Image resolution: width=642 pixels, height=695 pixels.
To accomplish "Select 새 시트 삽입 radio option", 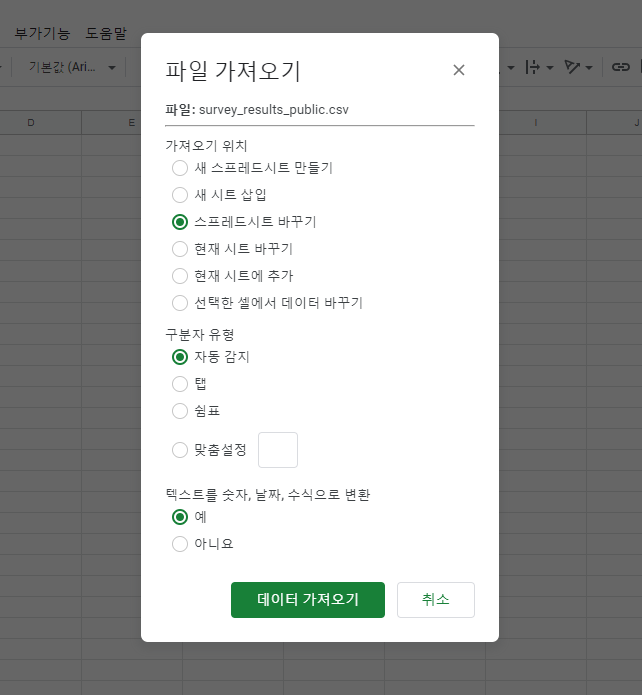I will pyautogui.click(x=180, y=195).
